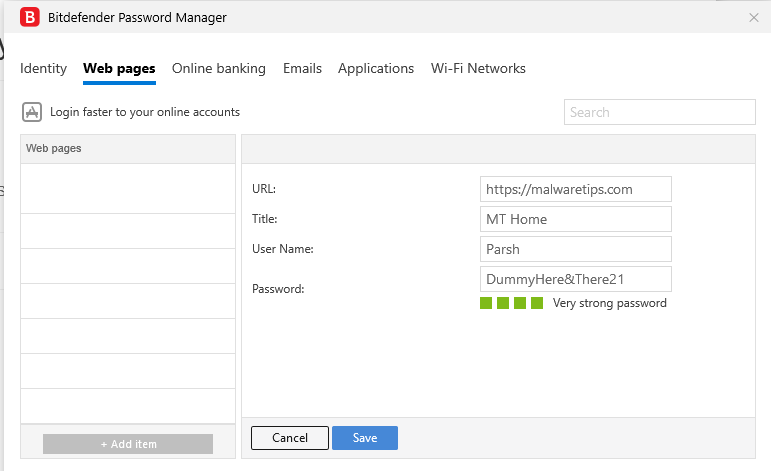Click the Add item button
Screen dimensions: 771x471
[128, 444]
